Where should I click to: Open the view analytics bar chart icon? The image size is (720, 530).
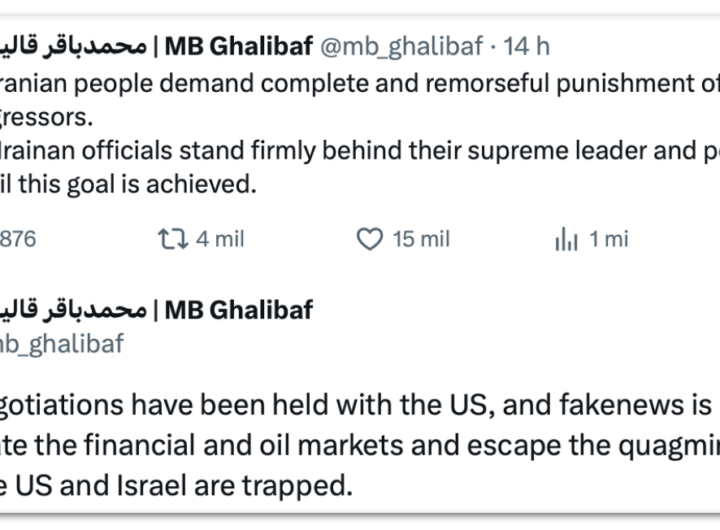click(566, 239)
